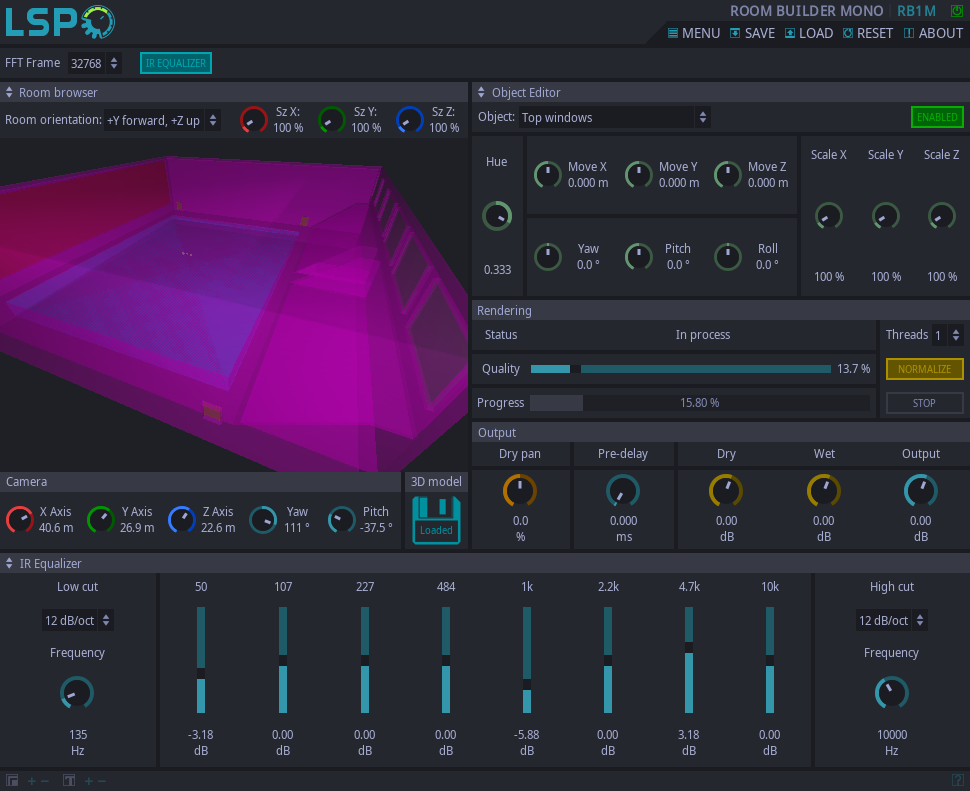Click the plus beside the window scaling icon
This screenshot has height=791, width=970.
point(32,781)
